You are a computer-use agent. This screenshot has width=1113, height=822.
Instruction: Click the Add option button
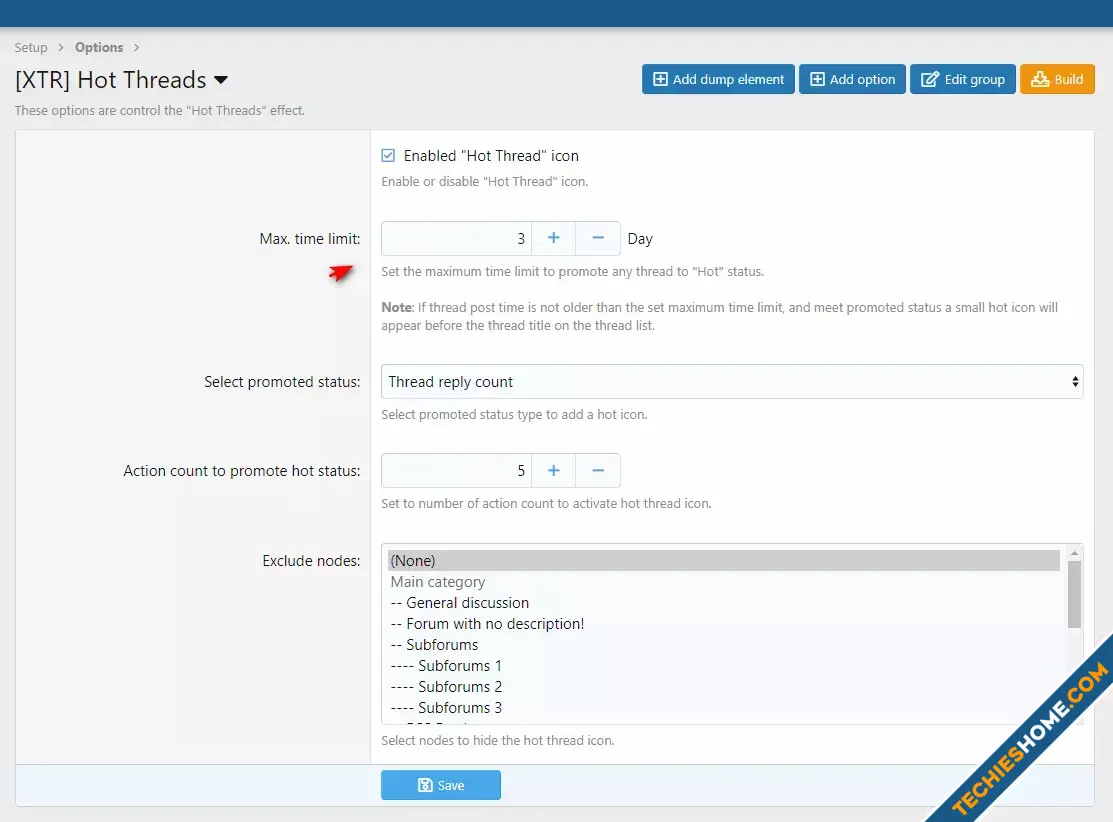click(852, 79)
